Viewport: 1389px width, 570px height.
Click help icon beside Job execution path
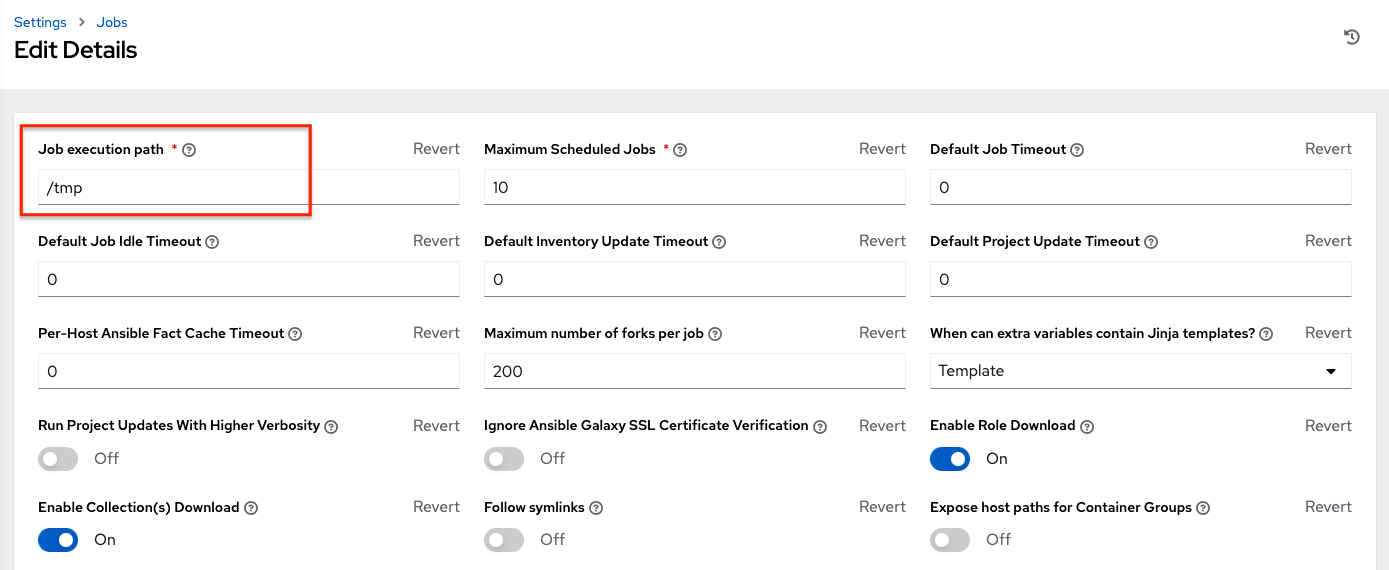(x=189, y=150)
